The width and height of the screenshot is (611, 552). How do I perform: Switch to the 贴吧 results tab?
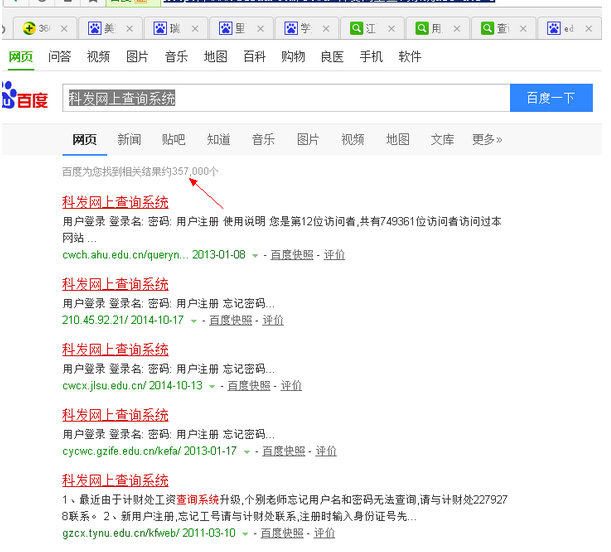click(x=174, y=139)
